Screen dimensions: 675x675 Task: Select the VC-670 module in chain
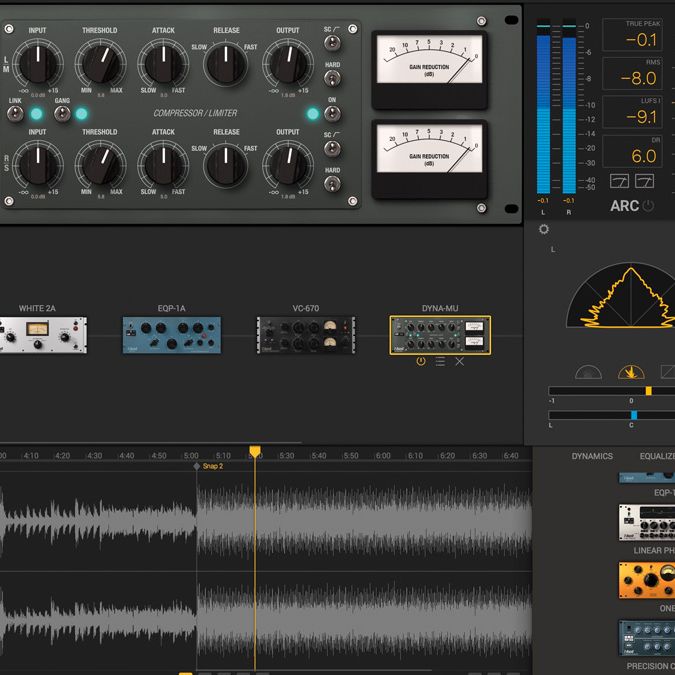(x=305, y=335)
